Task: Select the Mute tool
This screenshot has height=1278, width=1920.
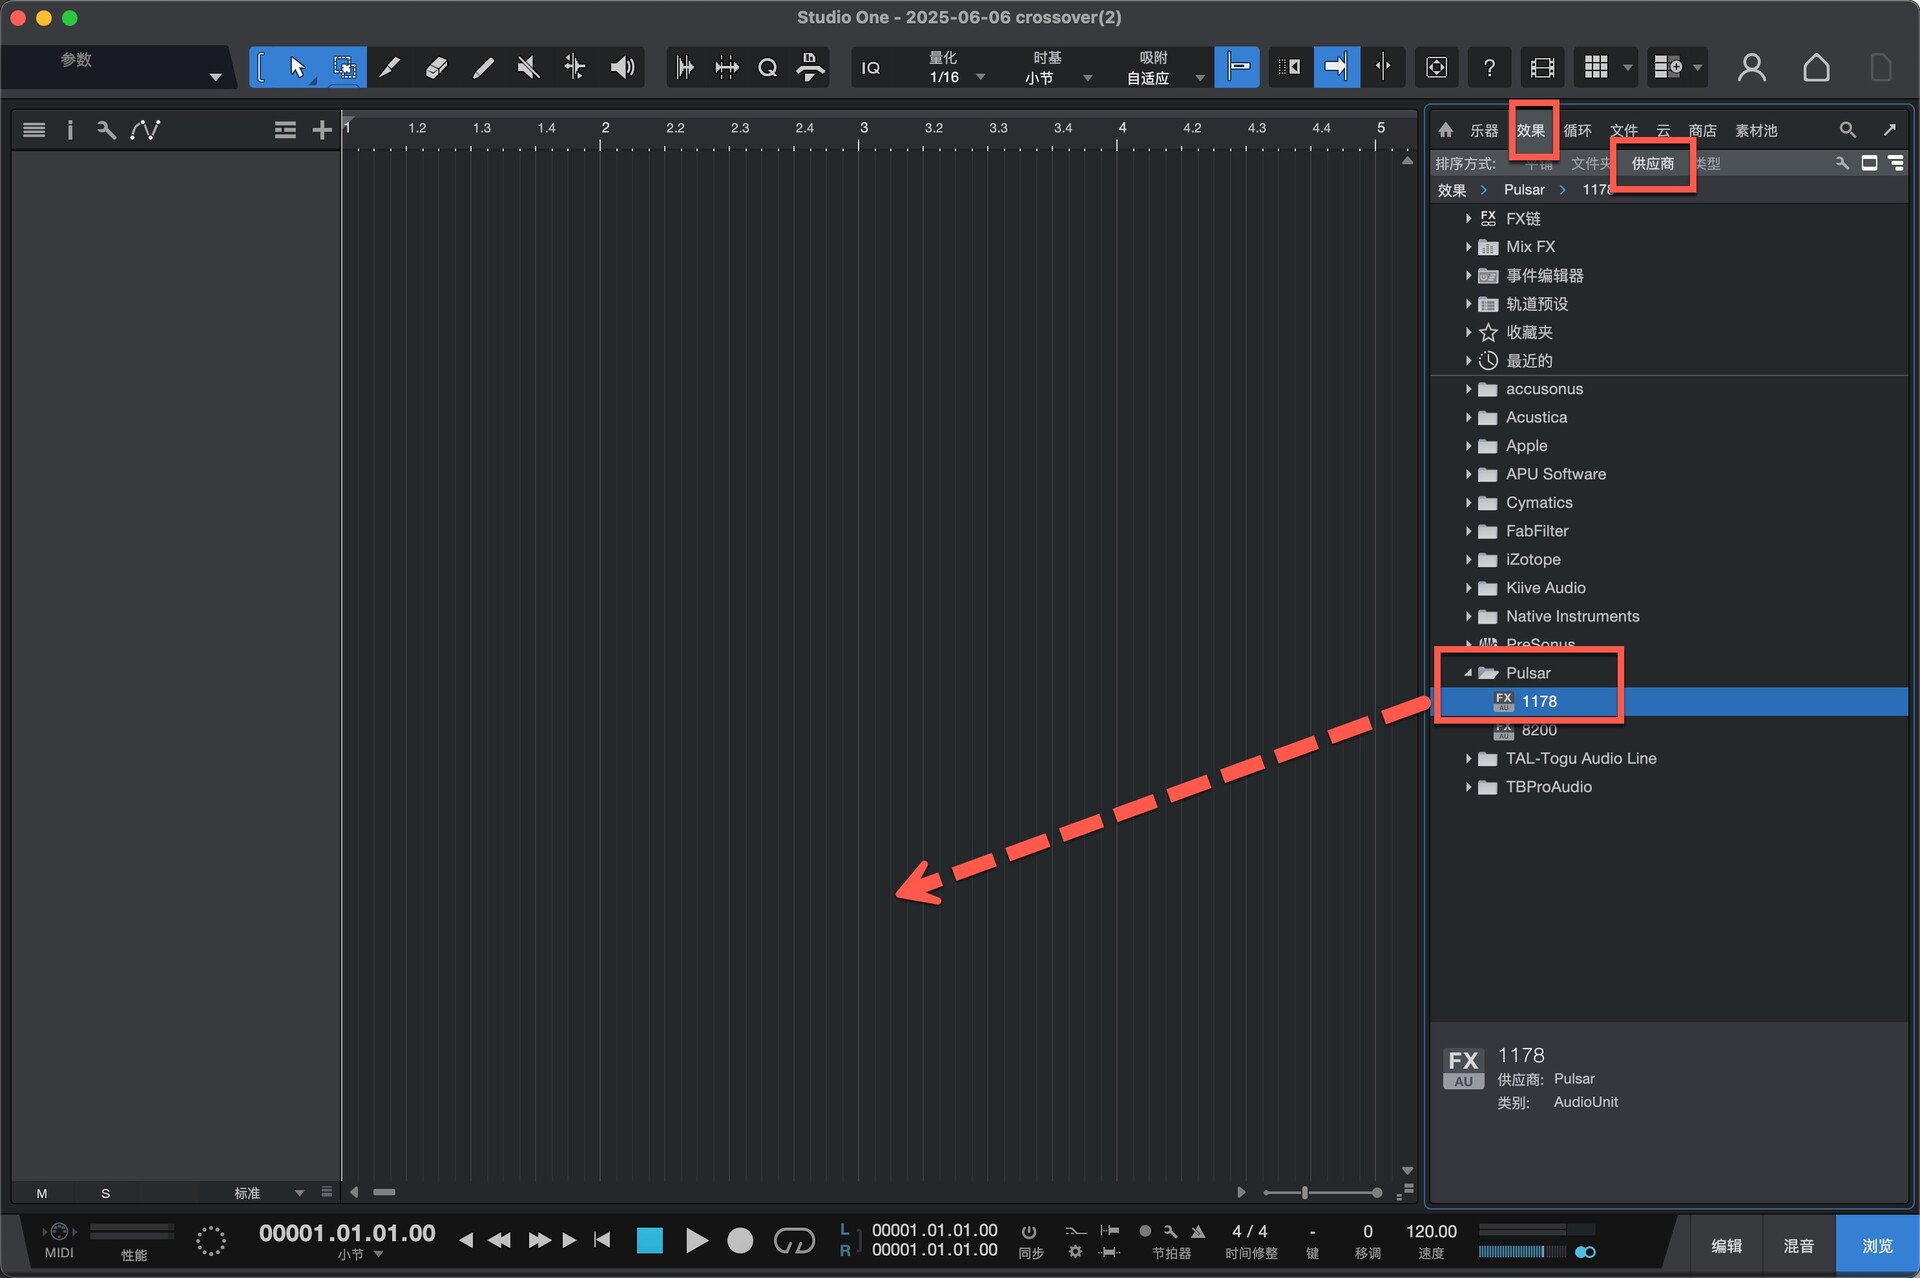Action: (x=529, y=67)
